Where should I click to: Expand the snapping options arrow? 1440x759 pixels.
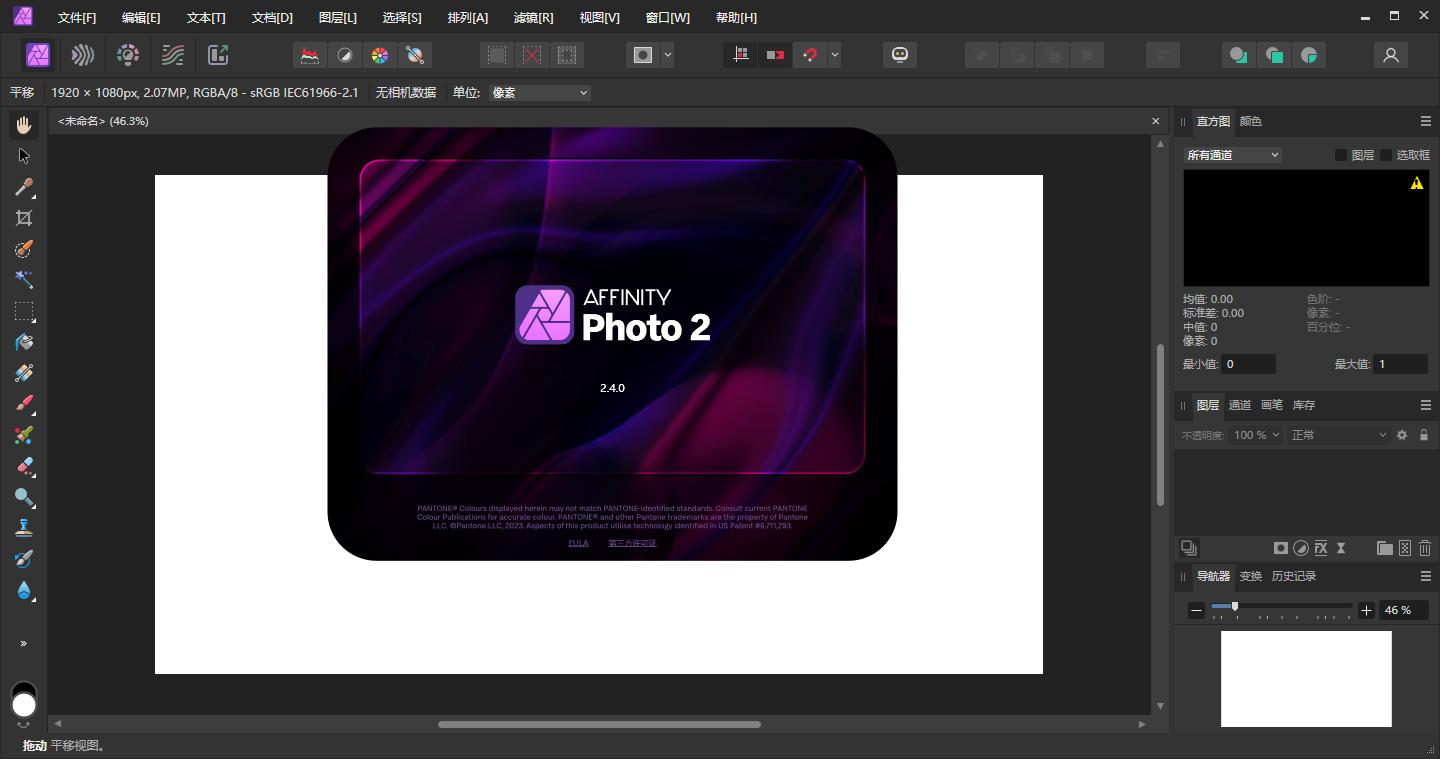[x=834, y=55]
